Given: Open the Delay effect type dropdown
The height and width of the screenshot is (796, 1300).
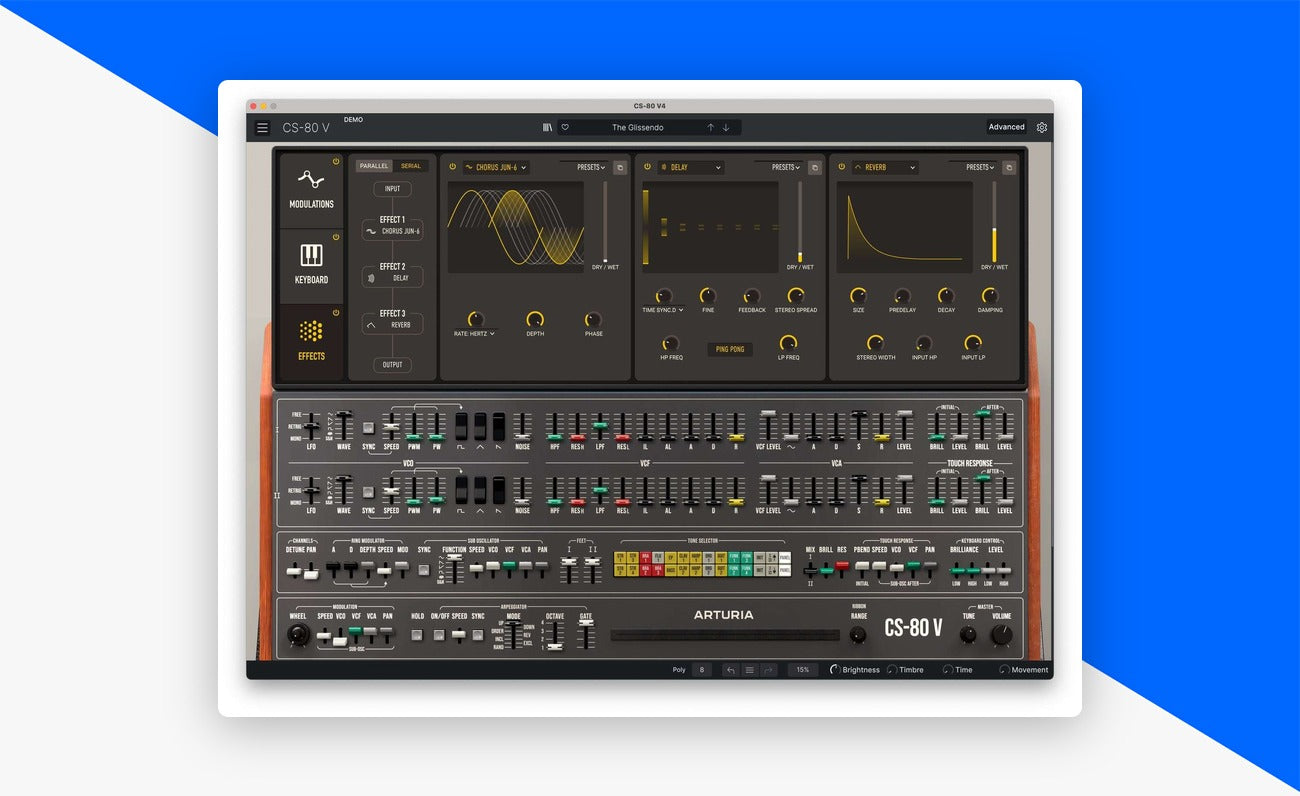Looking at the screenshot, I should (690, 168).
